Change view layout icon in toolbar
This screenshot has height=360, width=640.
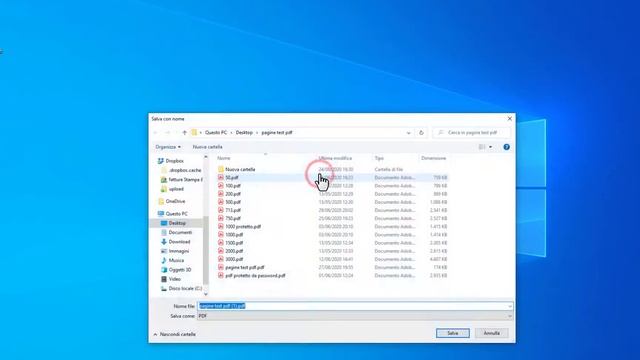click(x=482, y=147)
